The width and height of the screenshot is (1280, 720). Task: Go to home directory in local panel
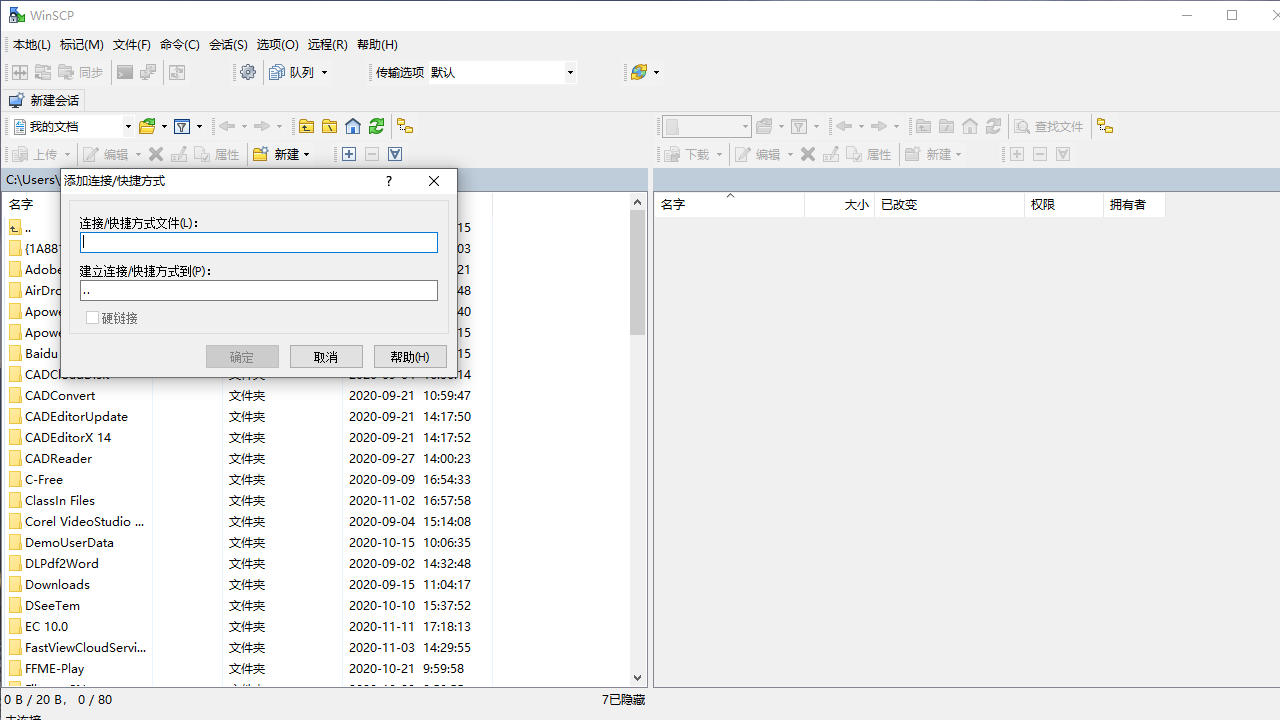[352, 126]
